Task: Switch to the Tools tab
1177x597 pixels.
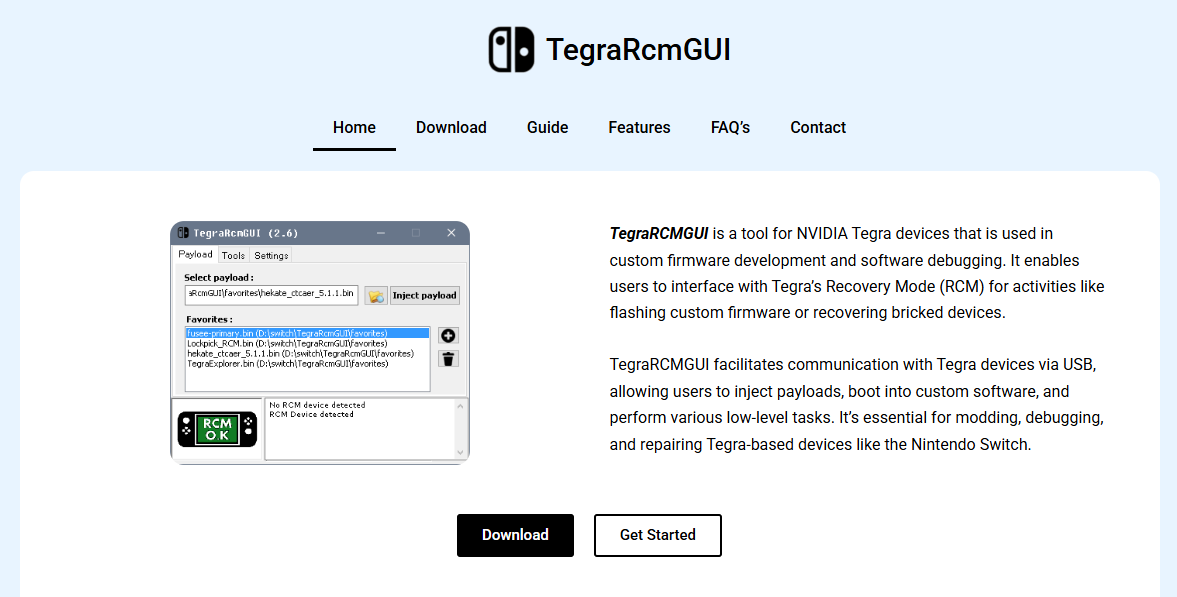Action: (x=233, y=255)
